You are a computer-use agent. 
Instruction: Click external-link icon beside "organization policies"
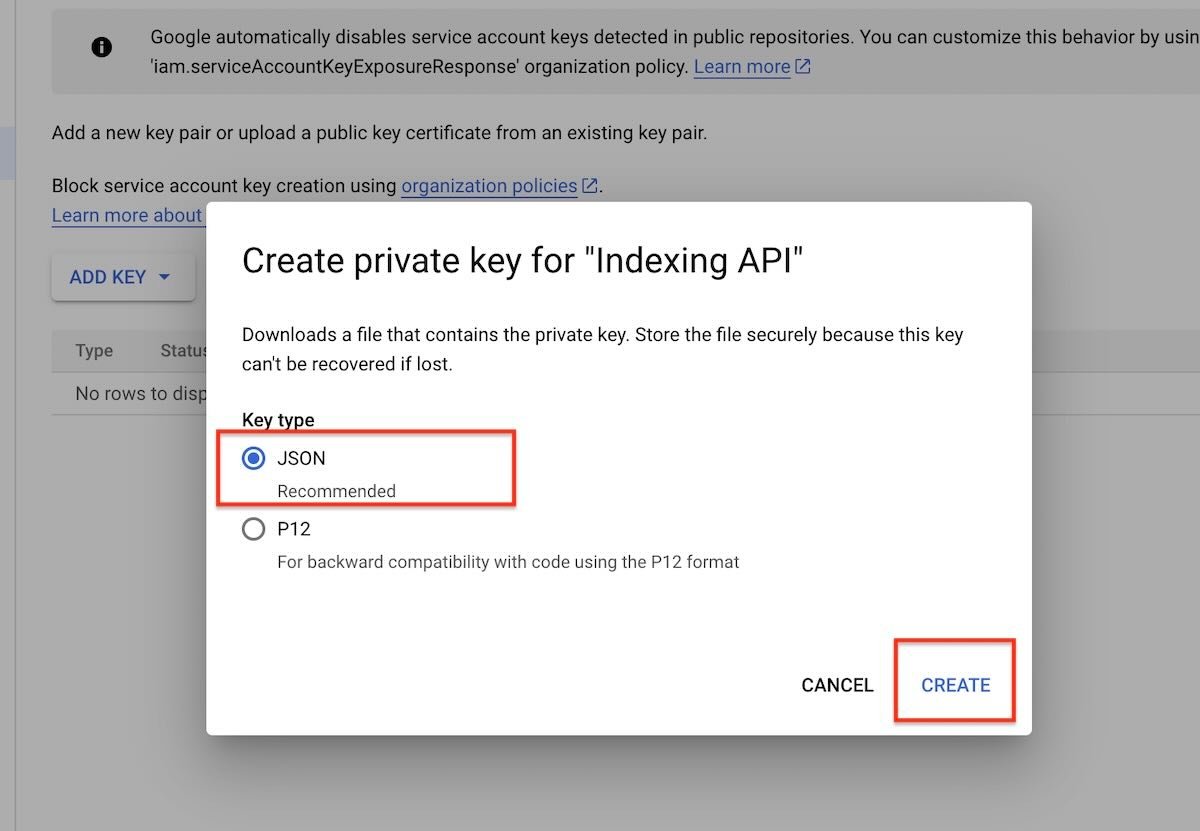tap(590, 186)
